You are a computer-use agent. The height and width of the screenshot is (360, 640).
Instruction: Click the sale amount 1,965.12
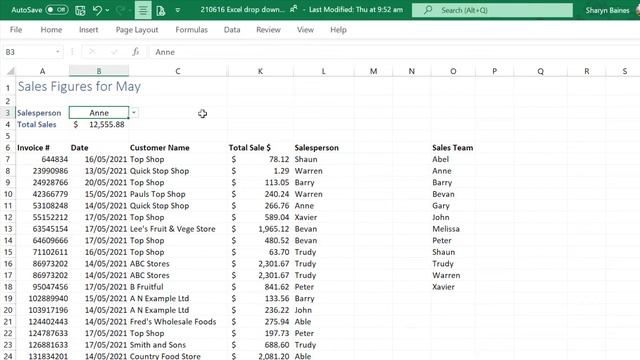[x=273, y=229]
